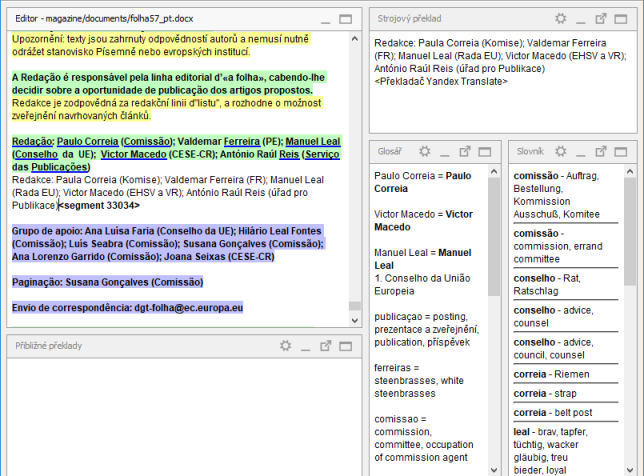Image resolution: width=644 pixels, height=476 pixels.
Task: Click the Přibližné překlady empty results field
Action: [x=184, y=417]
